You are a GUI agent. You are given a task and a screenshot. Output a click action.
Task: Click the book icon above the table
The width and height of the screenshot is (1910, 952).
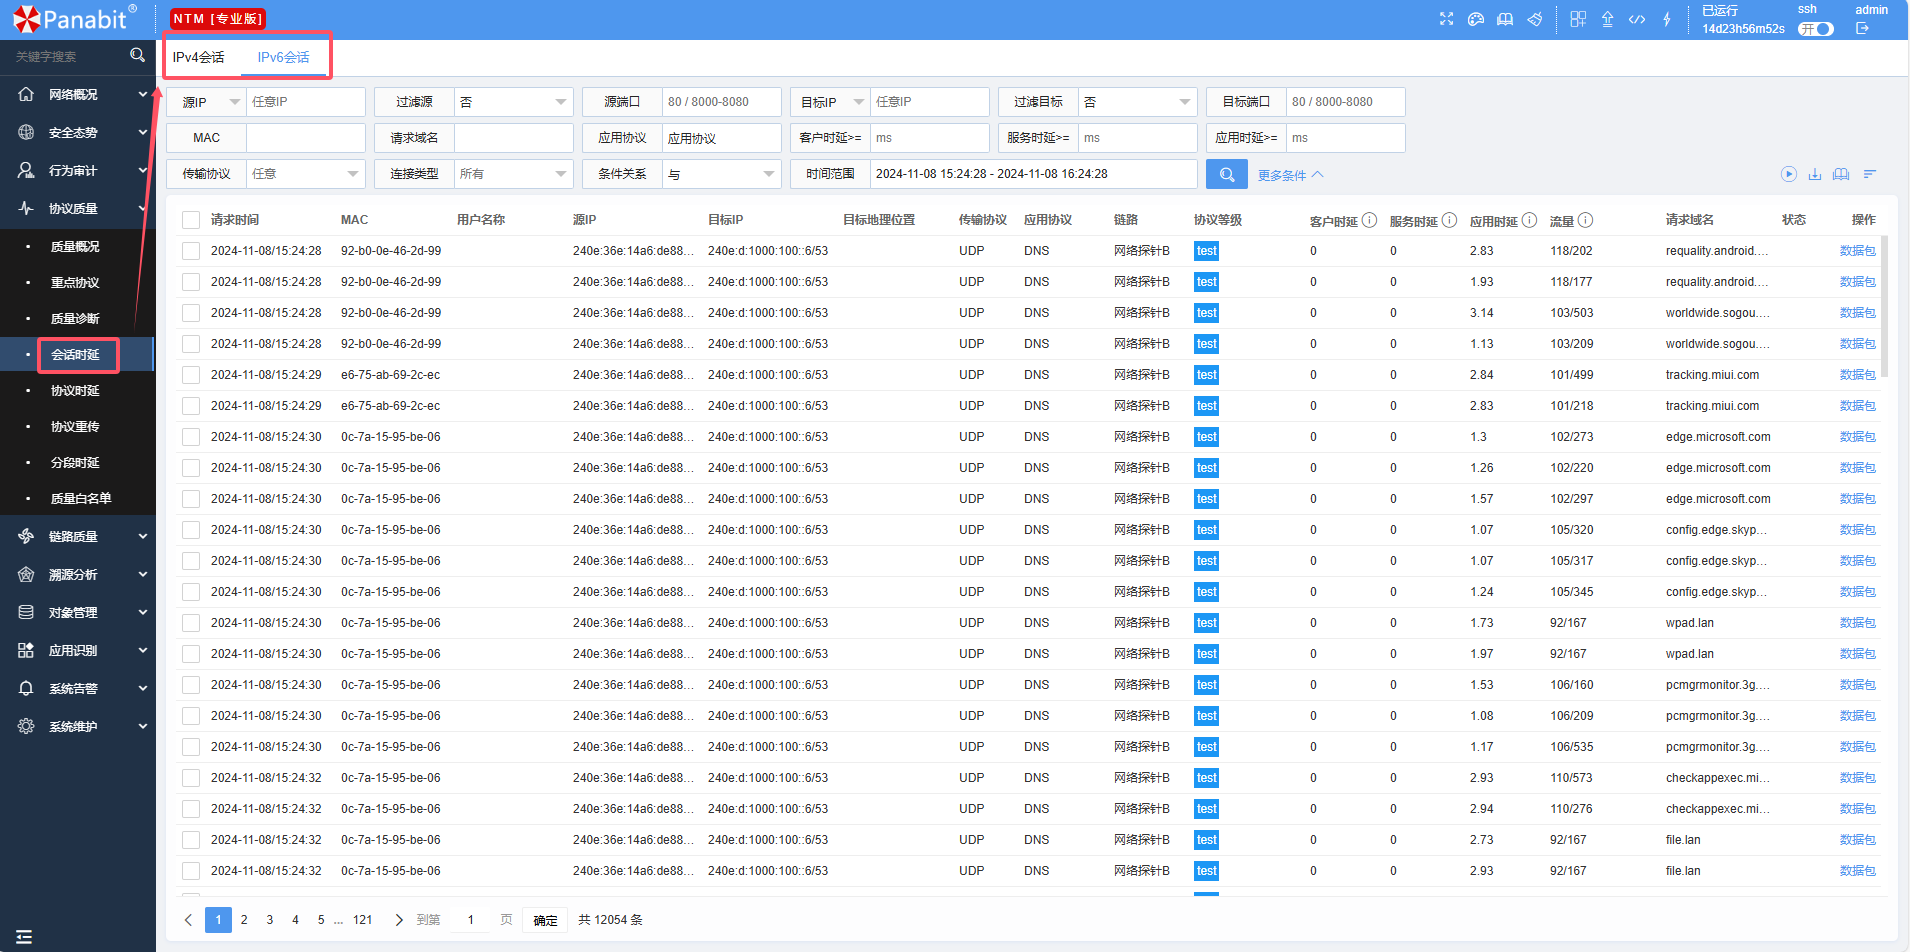tap(1841, 174)
